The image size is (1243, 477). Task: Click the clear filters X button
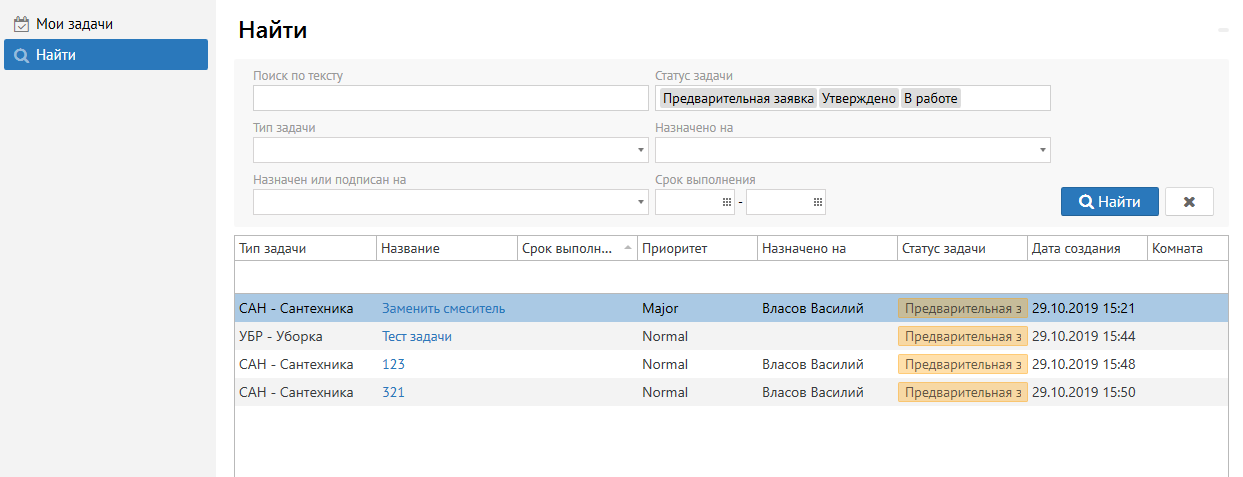(1189, 202)
